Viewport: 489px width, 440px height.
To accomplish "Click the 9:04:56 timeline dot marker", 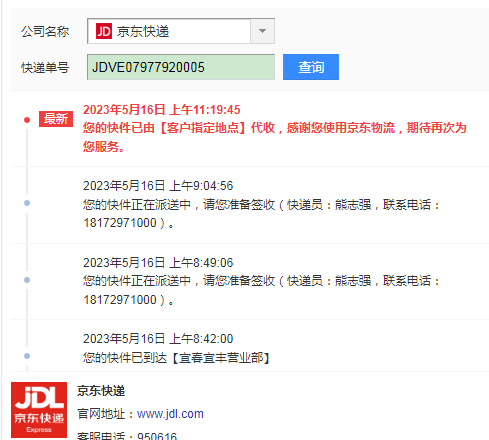I will [x=27, y=203].
